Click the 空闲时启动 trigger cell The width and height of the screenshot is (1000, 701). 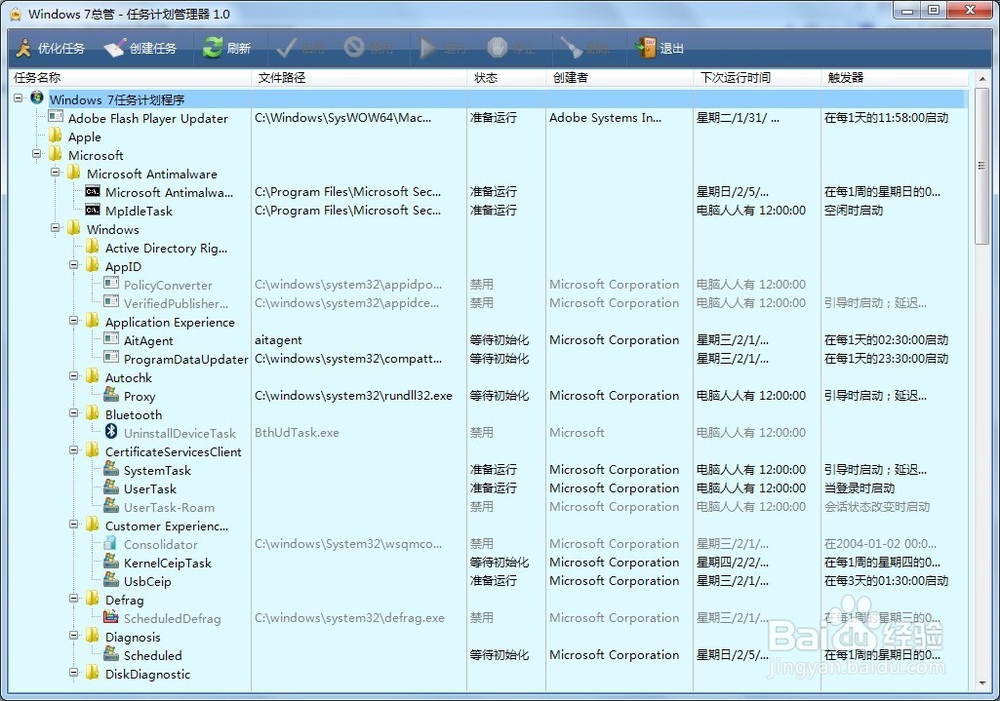click(x=853, y=210)
